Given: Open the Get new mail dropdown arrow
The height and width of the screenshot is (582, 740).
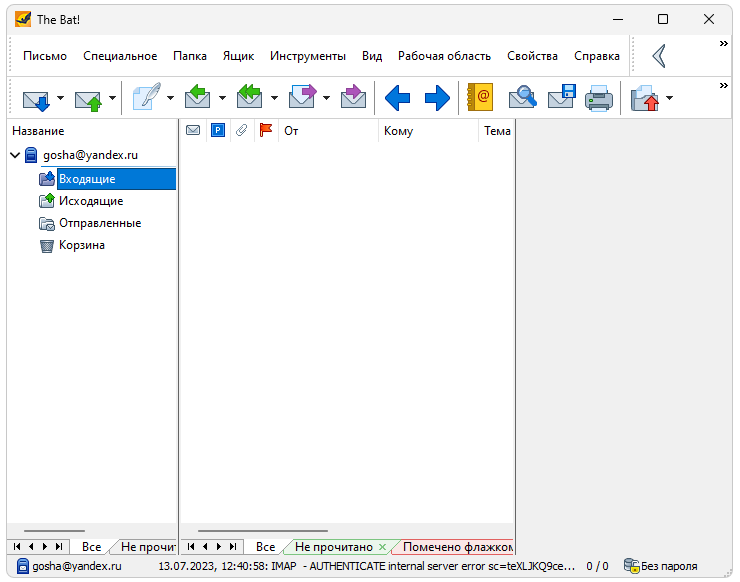Looking at the screenshot, I should 60,98.
